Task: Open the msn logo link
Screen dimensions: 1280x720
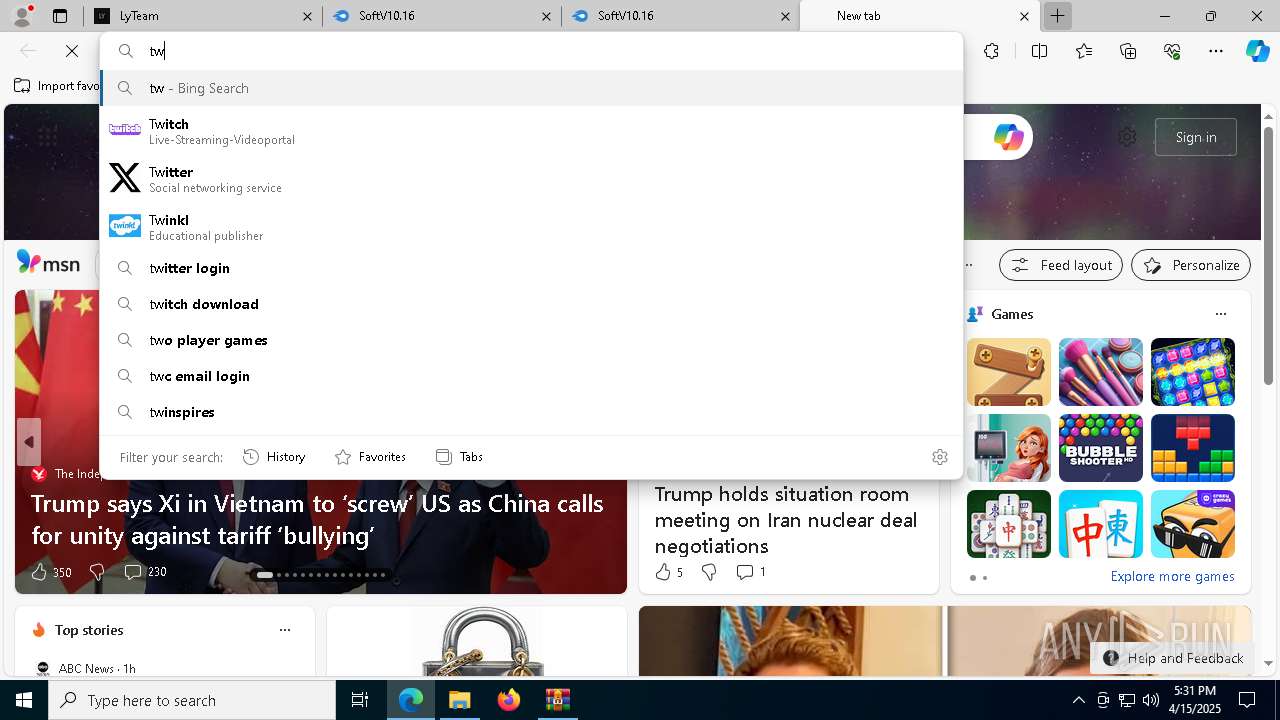Action: pos(48,263)
